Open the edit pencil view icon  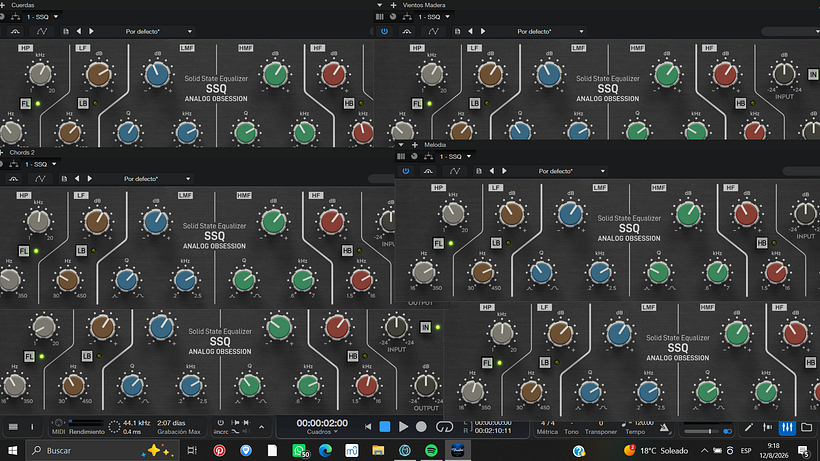tap(748, 428)
